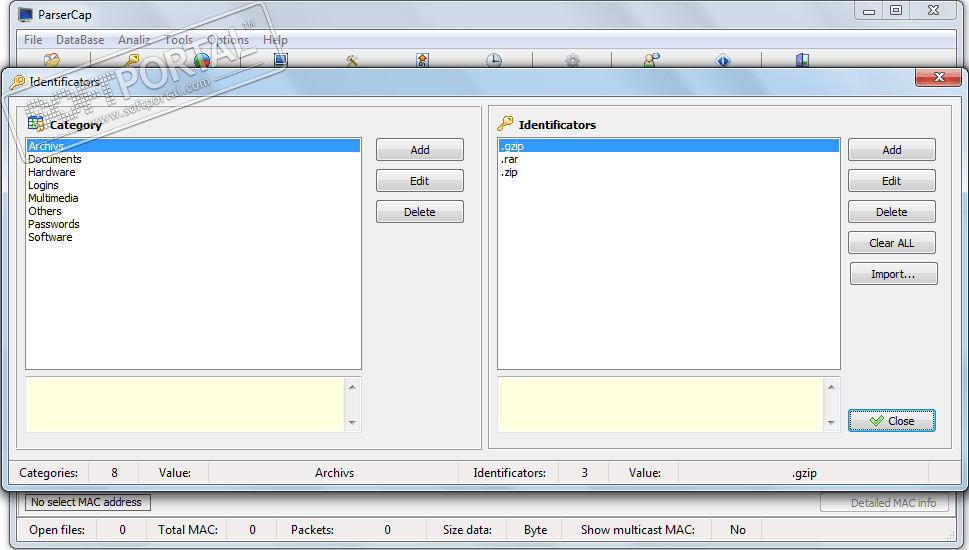969x550 pixels.
Task: Open the Options menu
Action: [228, 40]
